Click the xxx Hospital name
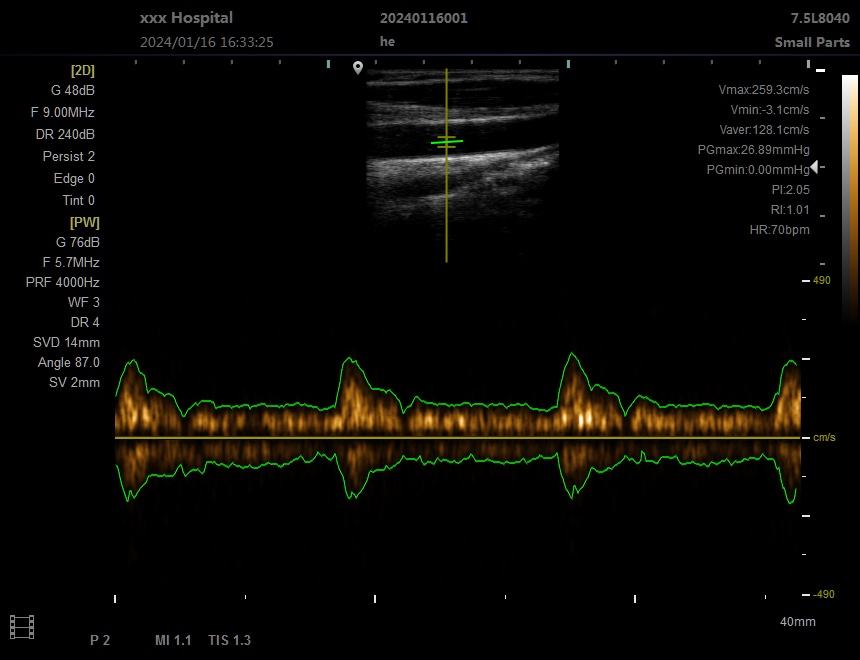This screenshot has width=860, height=660. click(x=186, y=18)
